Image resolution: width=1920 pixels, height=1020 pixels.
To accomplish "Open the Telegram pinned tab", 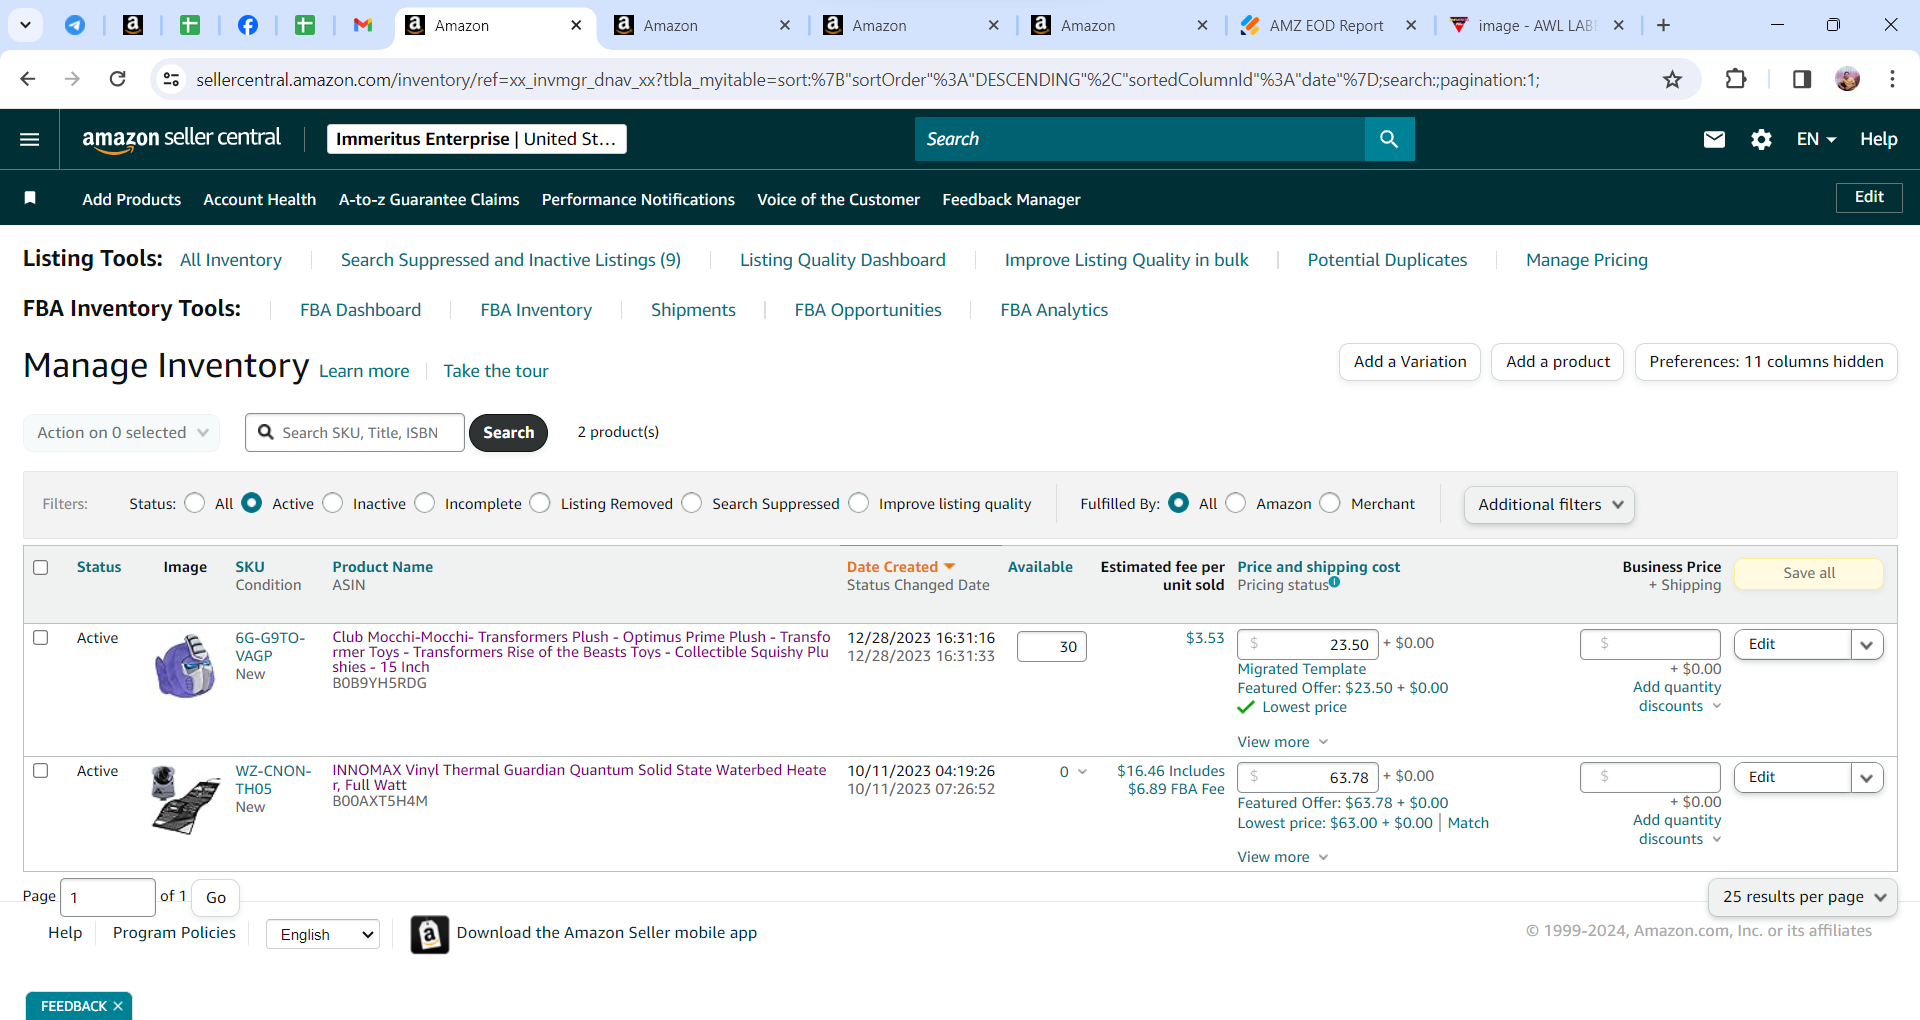I will (75, 25).
